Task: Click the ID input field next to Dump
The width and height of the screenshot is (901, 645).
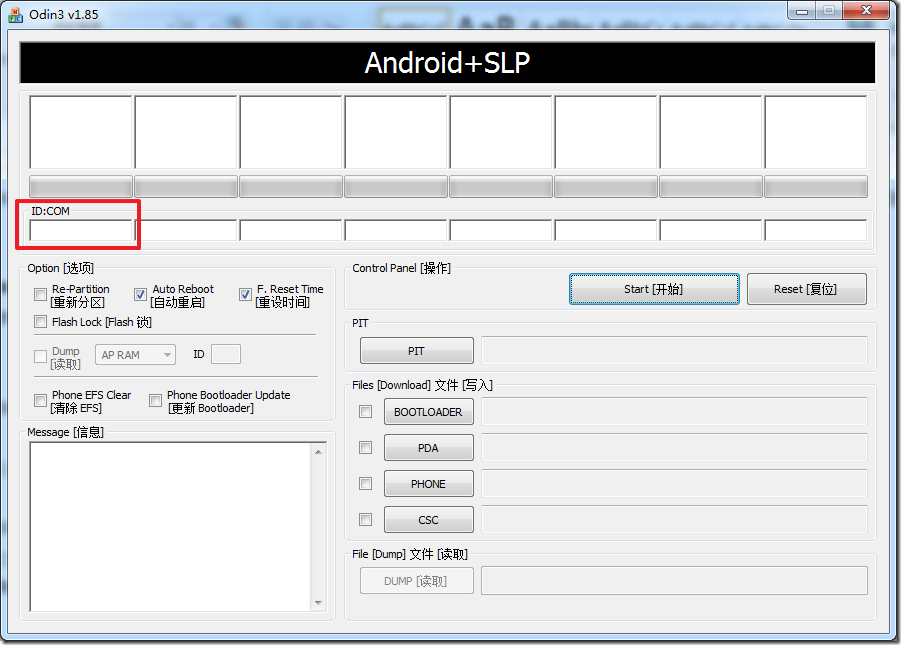Action: click(x=226, y=354)
